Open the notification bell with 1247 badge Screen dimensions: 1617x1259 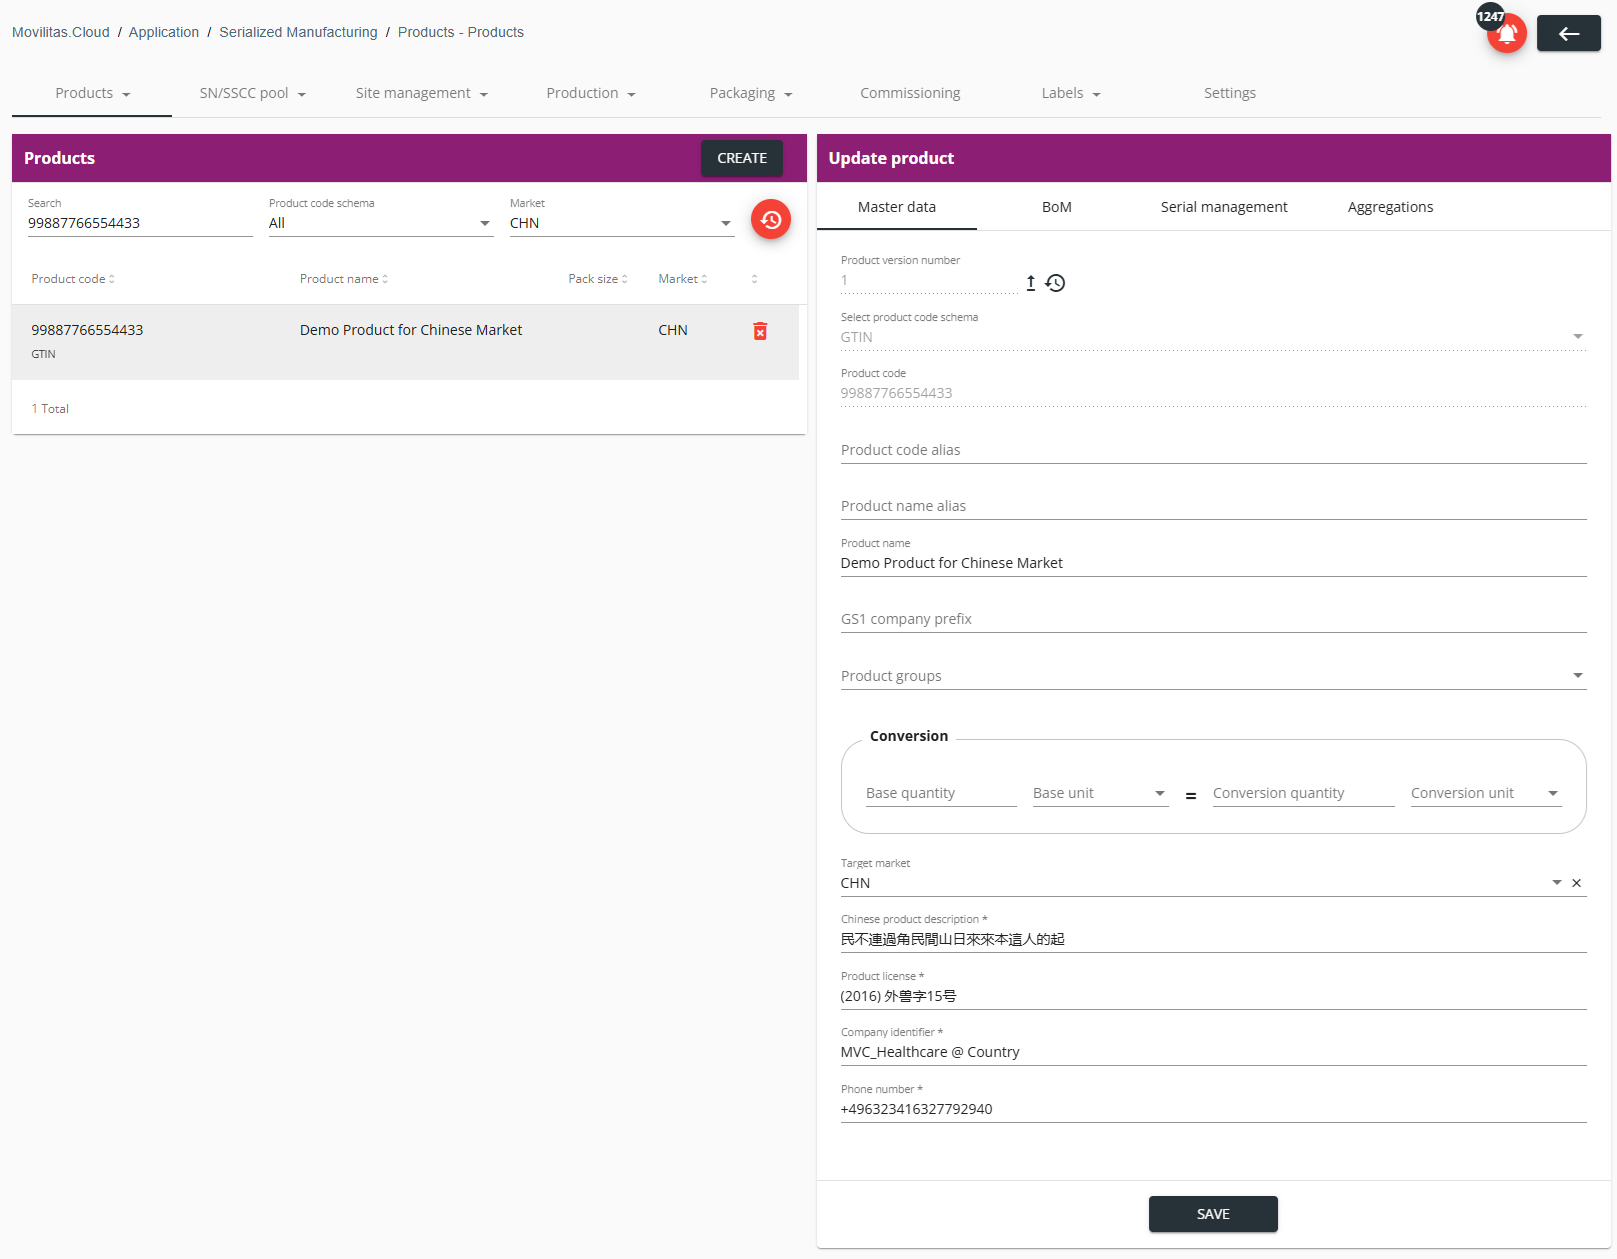pyautogui.click(x=1506, y=33)
